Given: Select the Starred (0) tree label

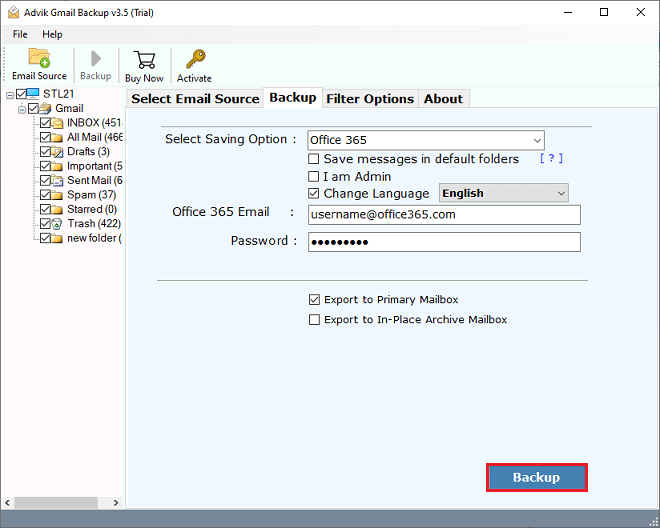Looking at the screenshot, I should (92, 209).
